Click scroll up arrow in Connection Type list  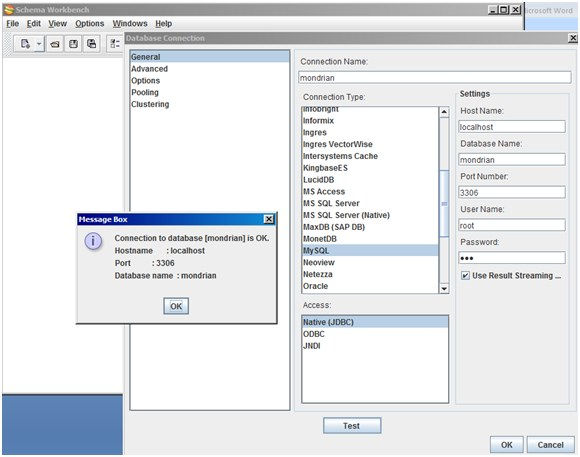[x=444, y=112]
